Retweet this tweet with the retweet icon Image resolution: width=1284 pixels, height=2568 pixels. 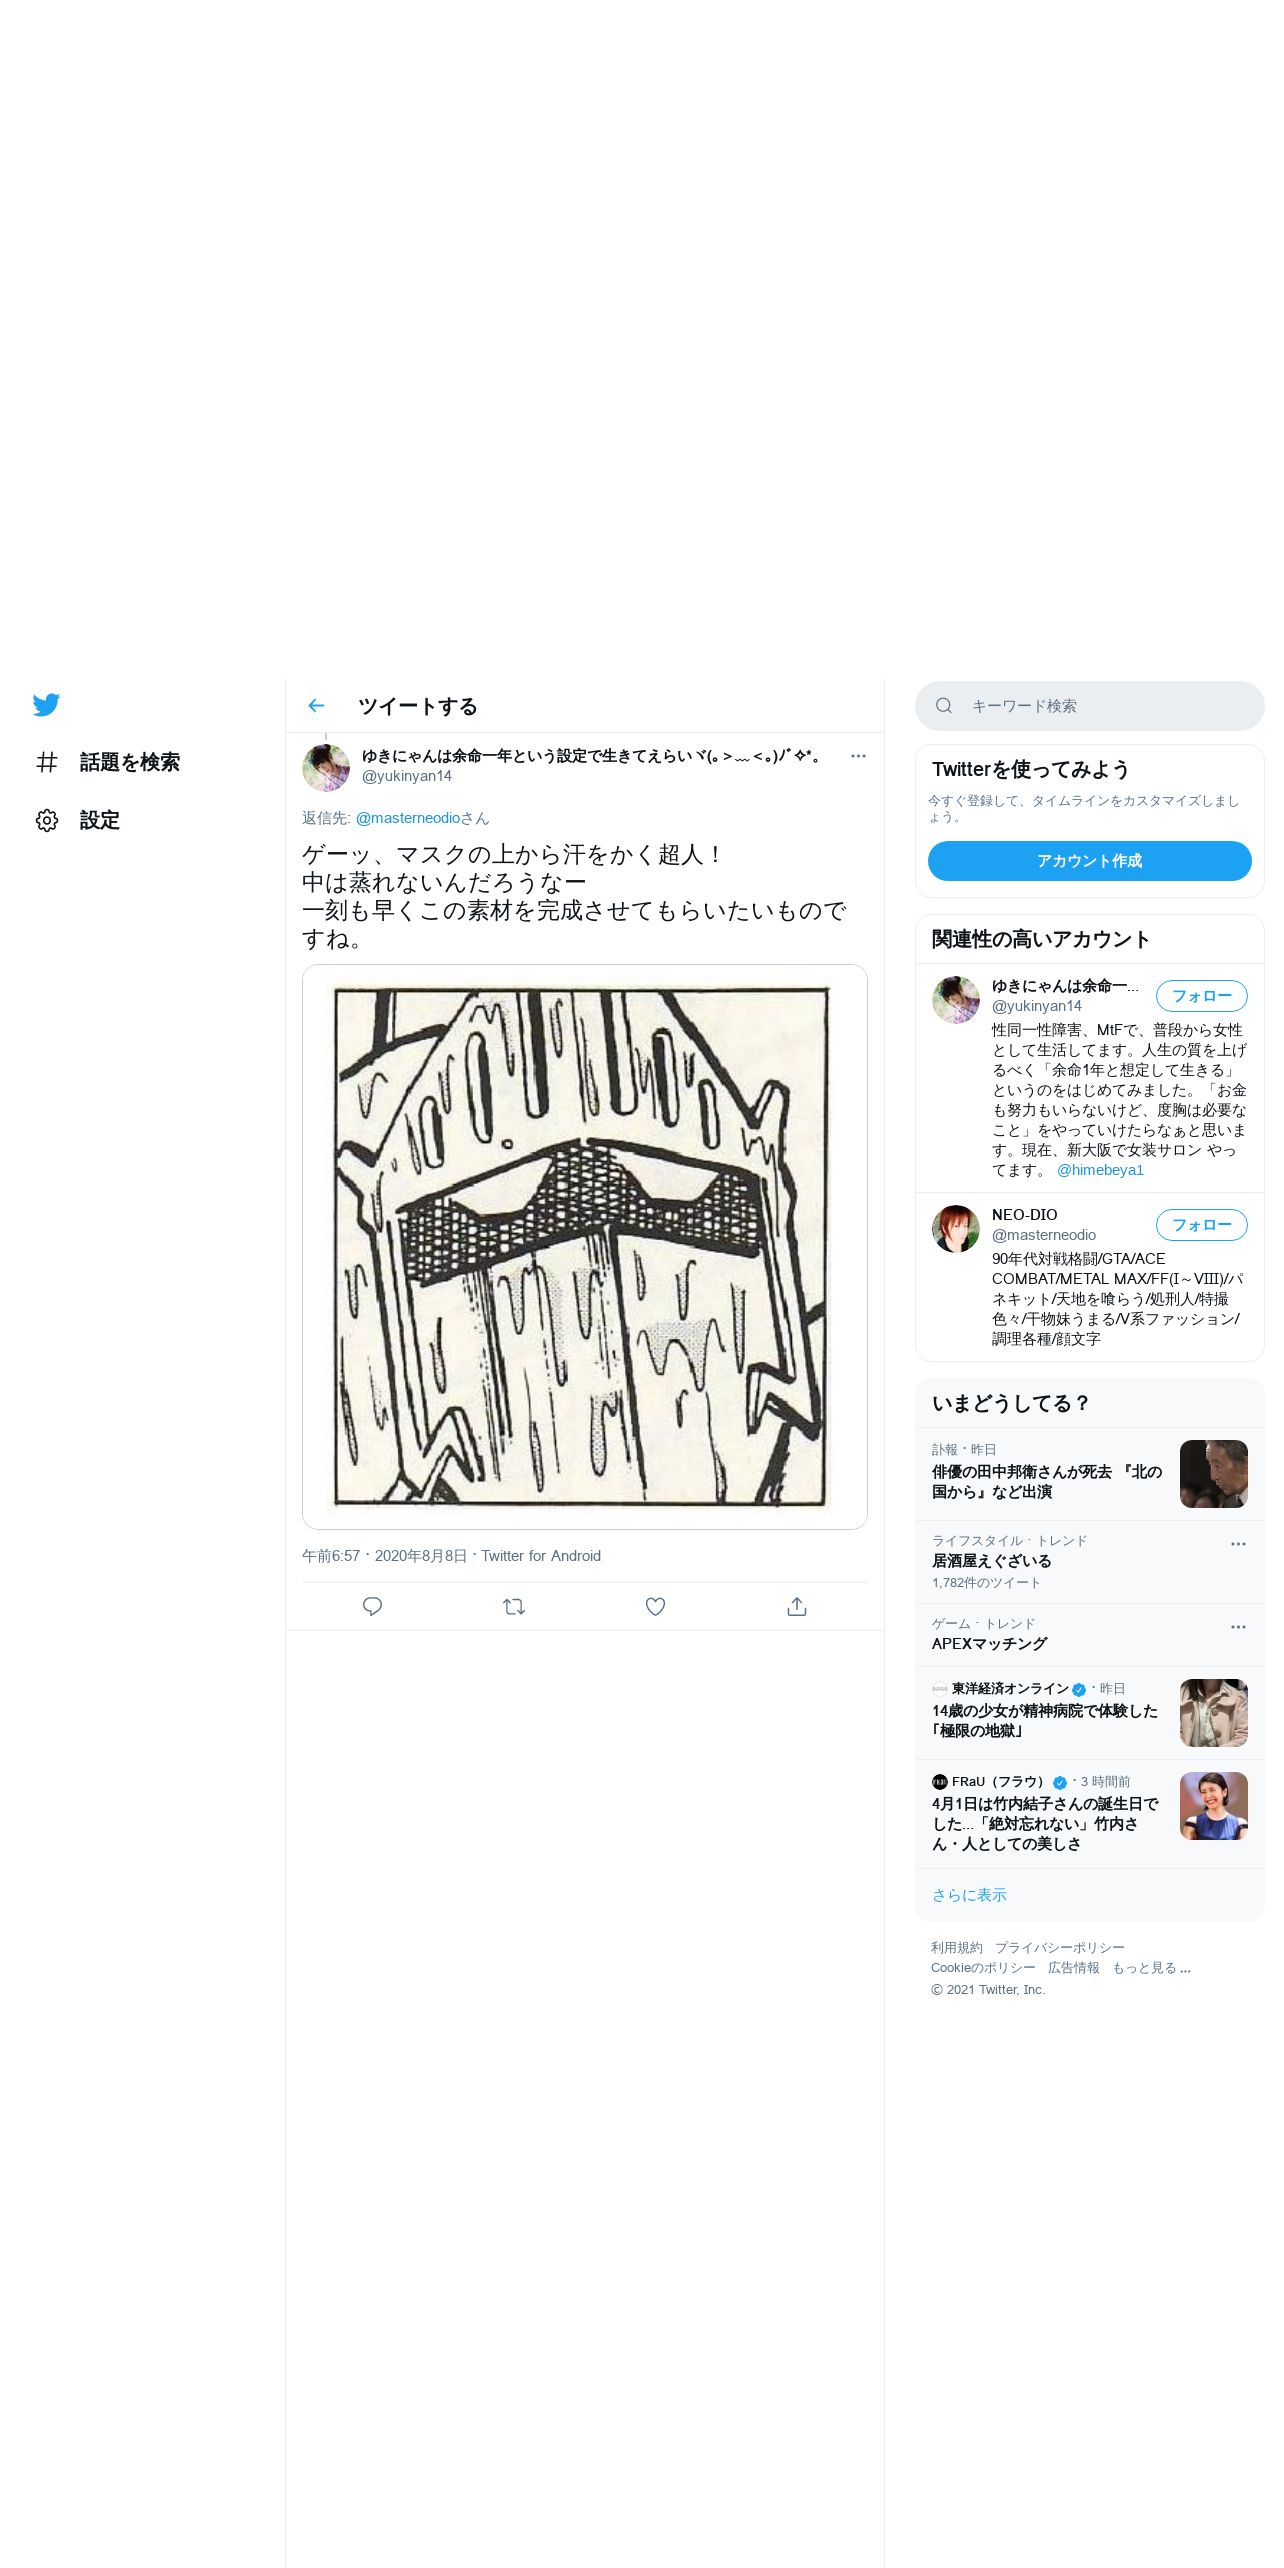[514, 1606]
